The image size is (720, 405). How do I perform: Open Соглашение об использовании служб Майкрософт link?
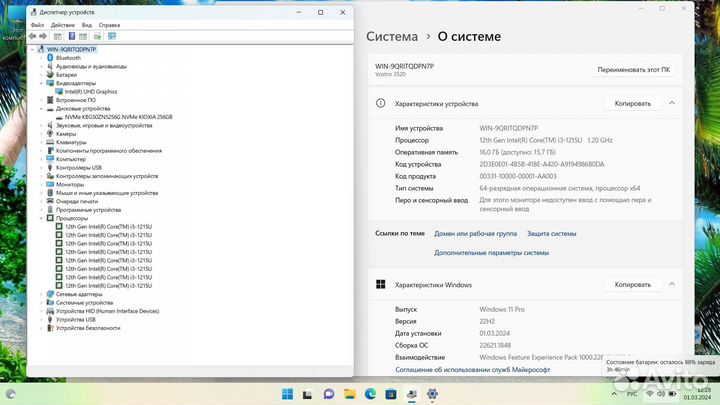472,370
